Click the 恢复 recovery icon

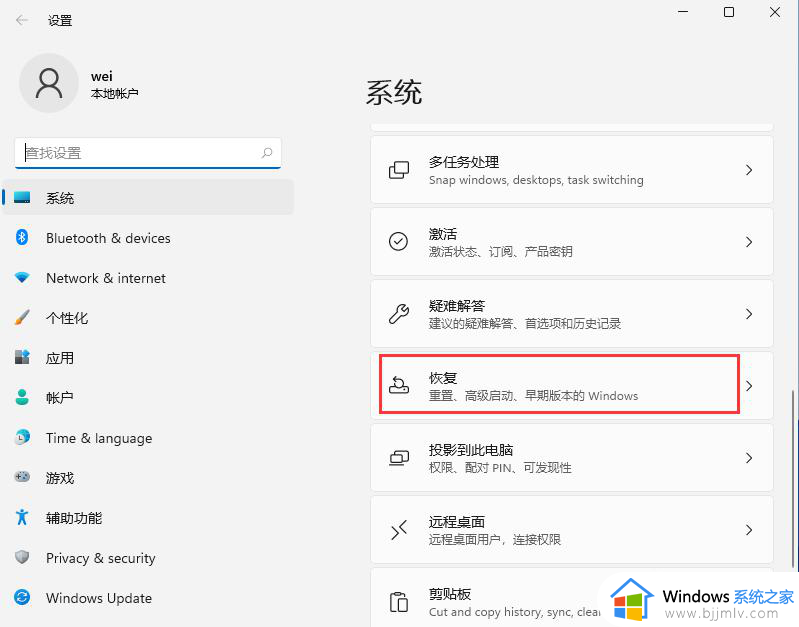[x=398, y=385]
